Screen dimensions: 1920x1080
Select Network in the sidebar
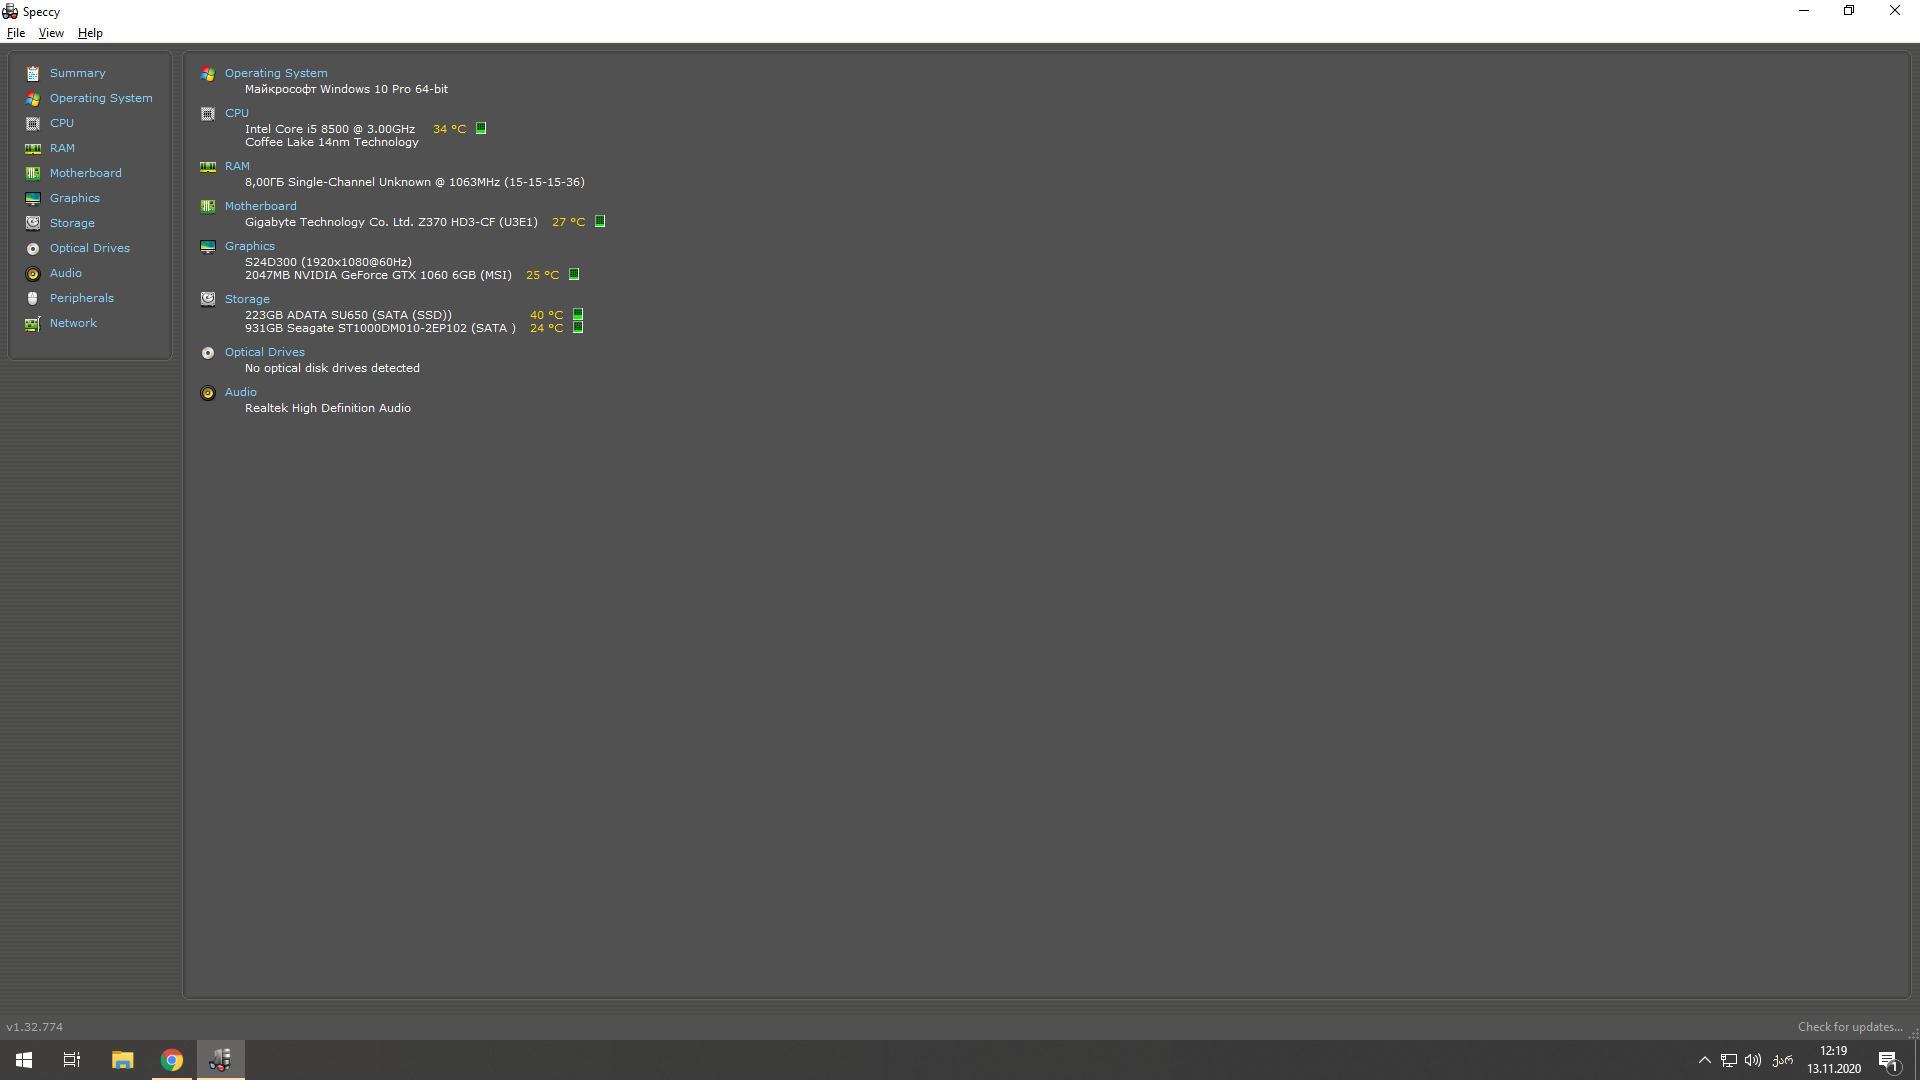pos(73,323)
